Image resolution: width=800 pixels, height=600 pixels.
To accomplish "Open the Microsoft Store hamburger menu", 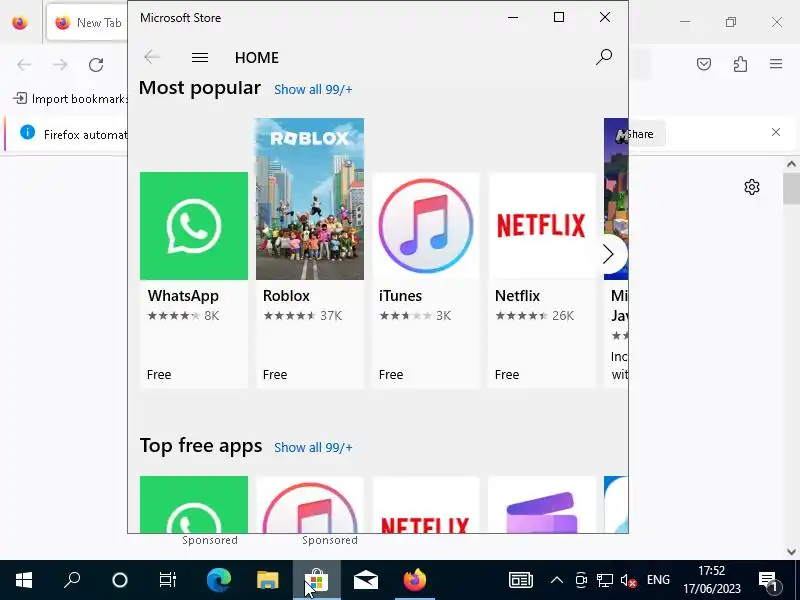I will tap(199, 58).
